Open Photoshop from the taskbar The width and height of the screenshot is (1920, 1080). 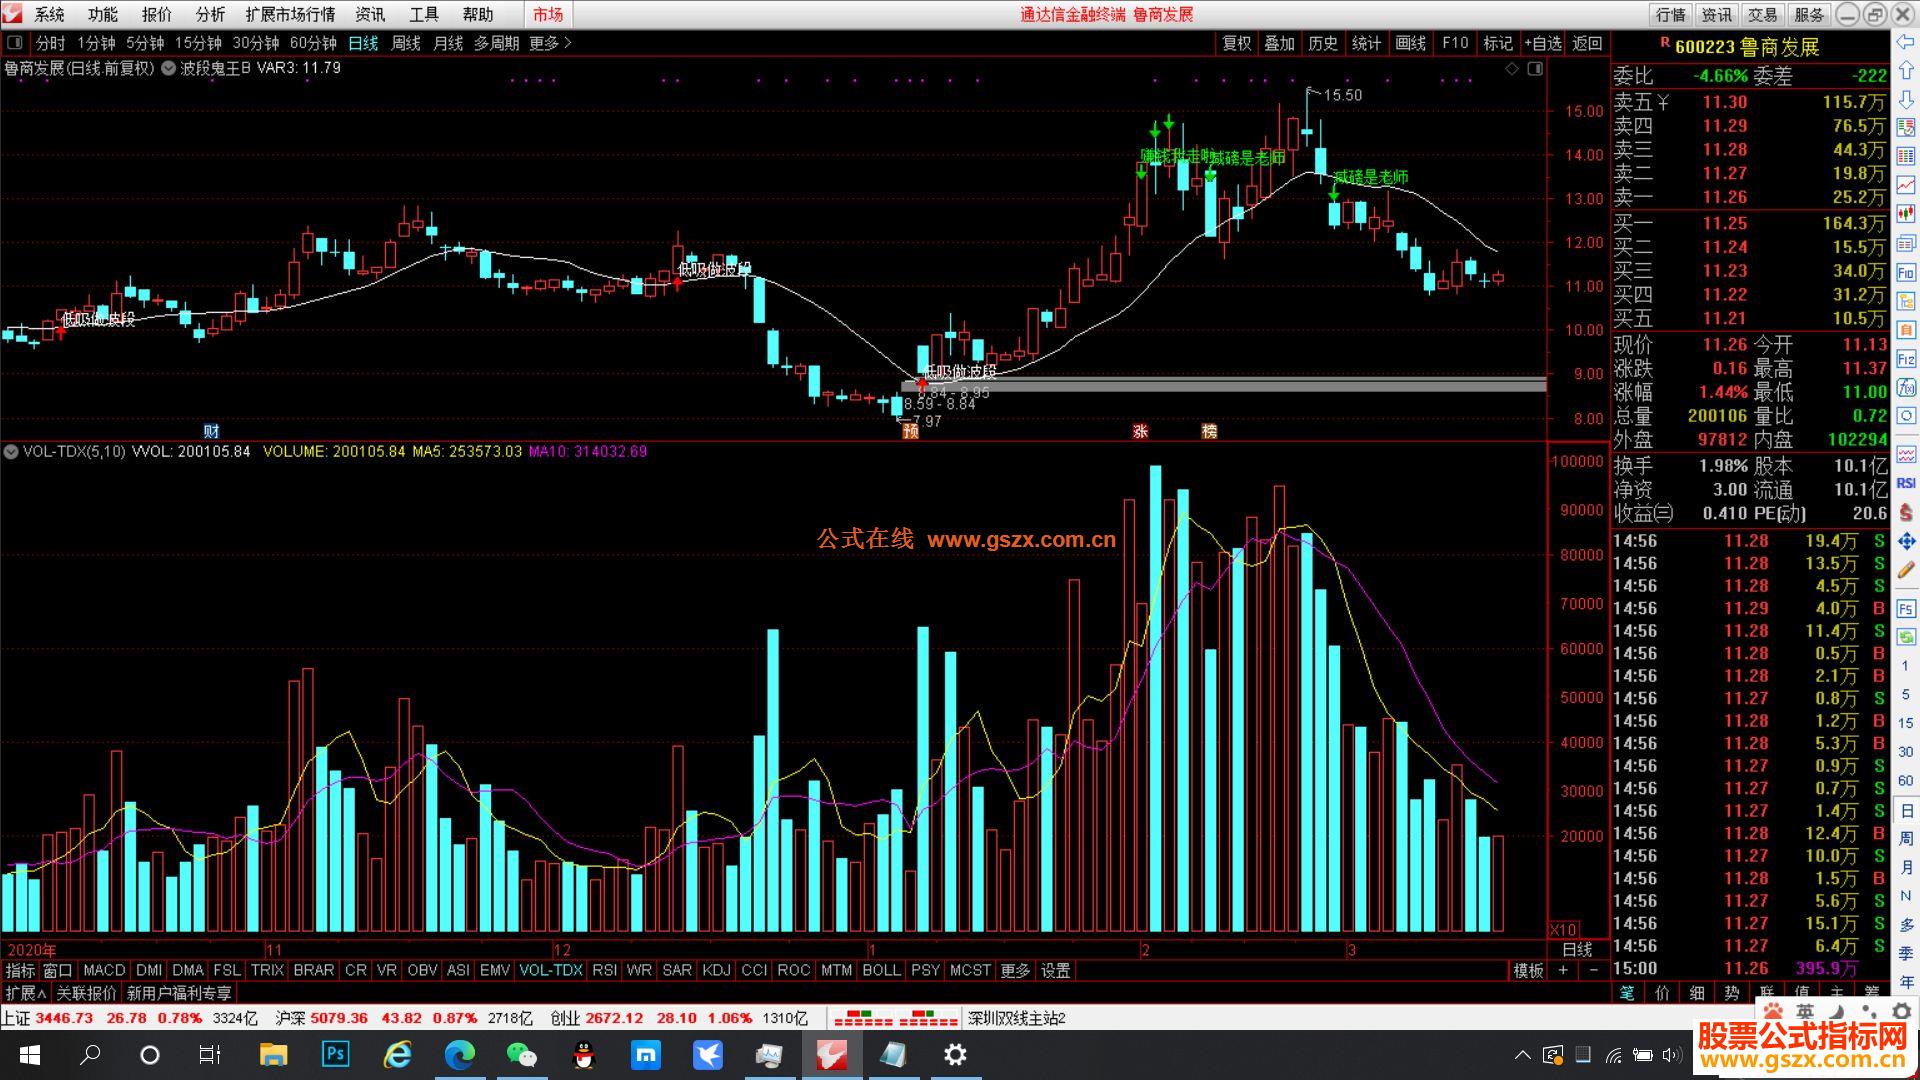(335, 1054)
